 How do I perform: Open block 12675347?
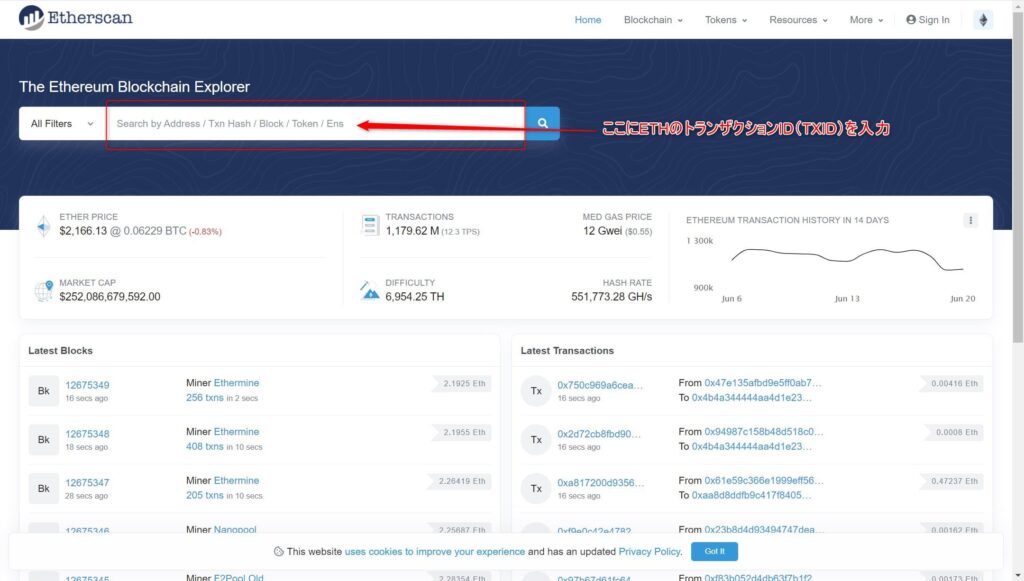pos(88,482)
